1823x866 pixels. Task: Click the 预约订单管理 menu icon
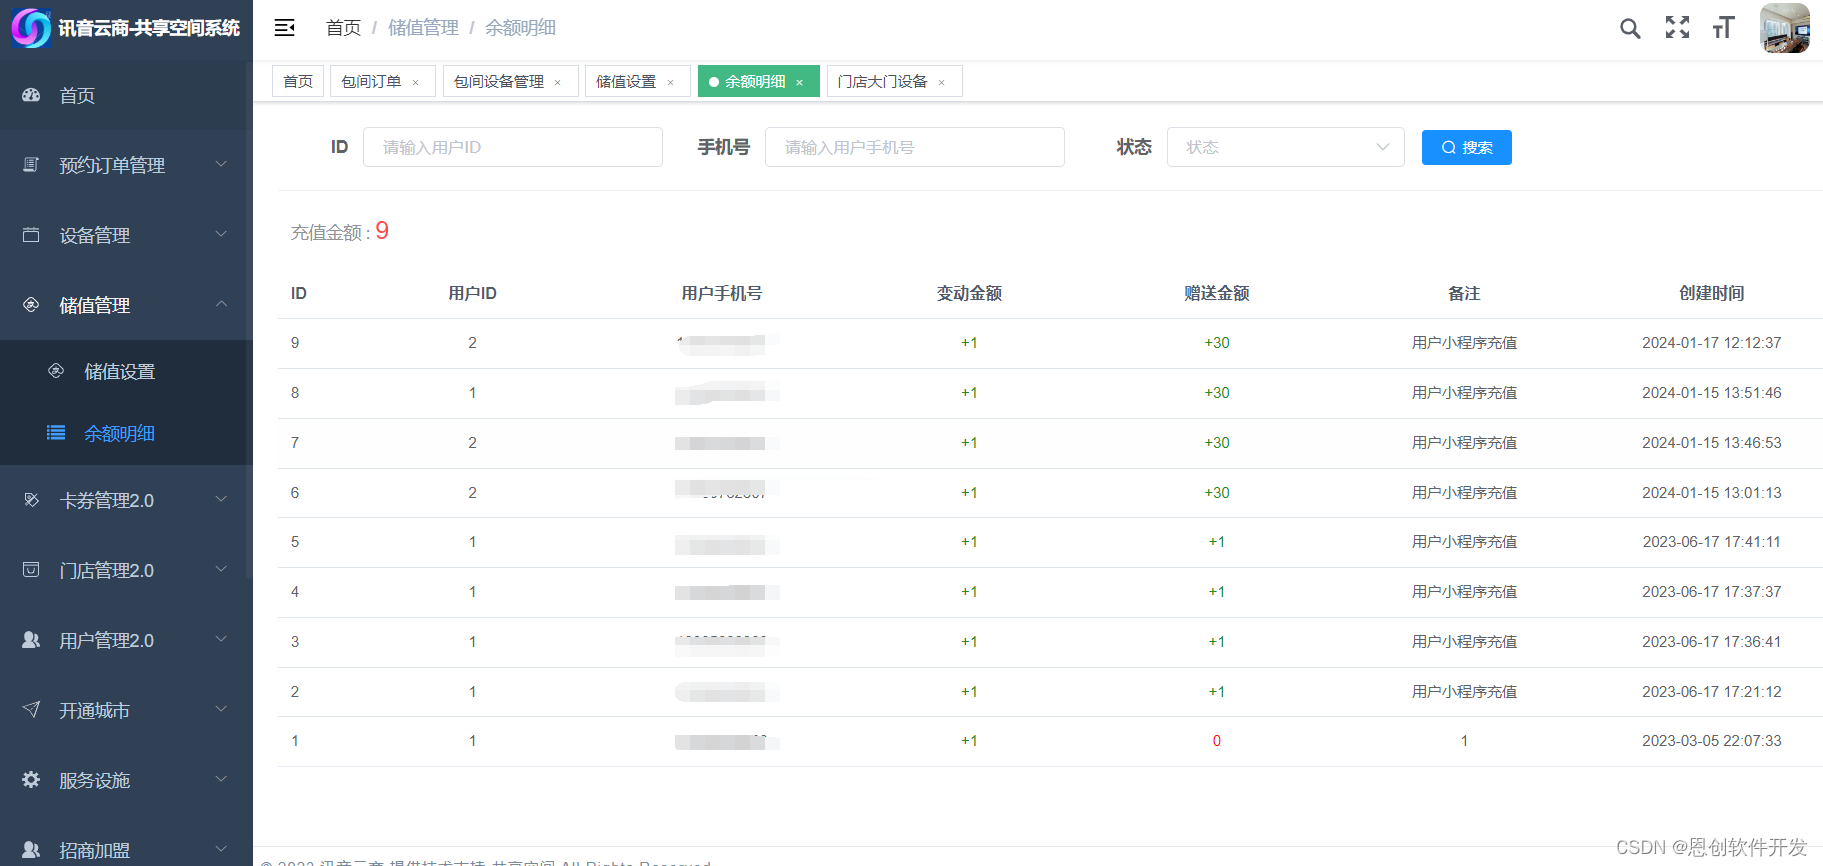pos(31,165)
